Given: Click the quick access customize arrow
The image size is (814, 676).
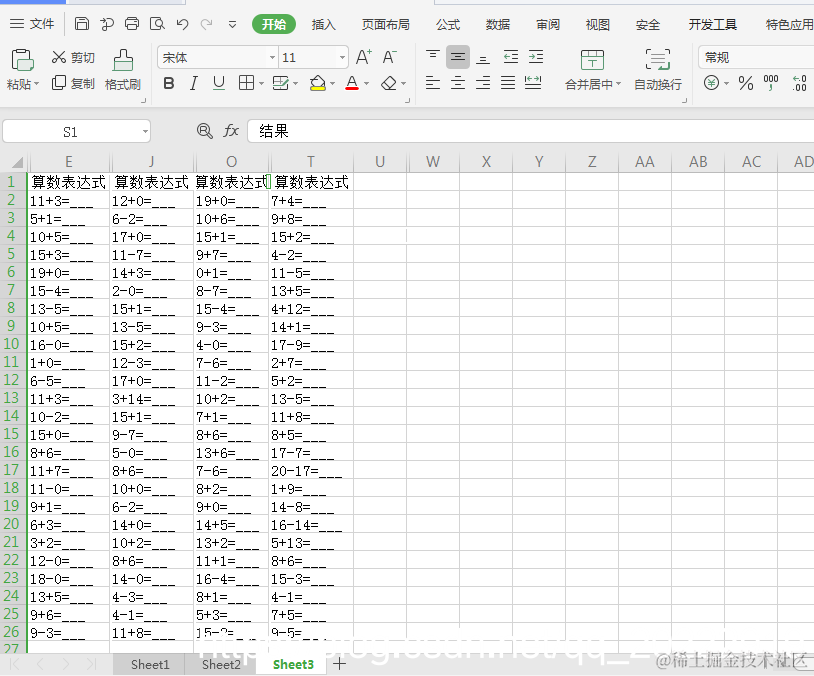Looking at the screenshot, I should 233,24.
